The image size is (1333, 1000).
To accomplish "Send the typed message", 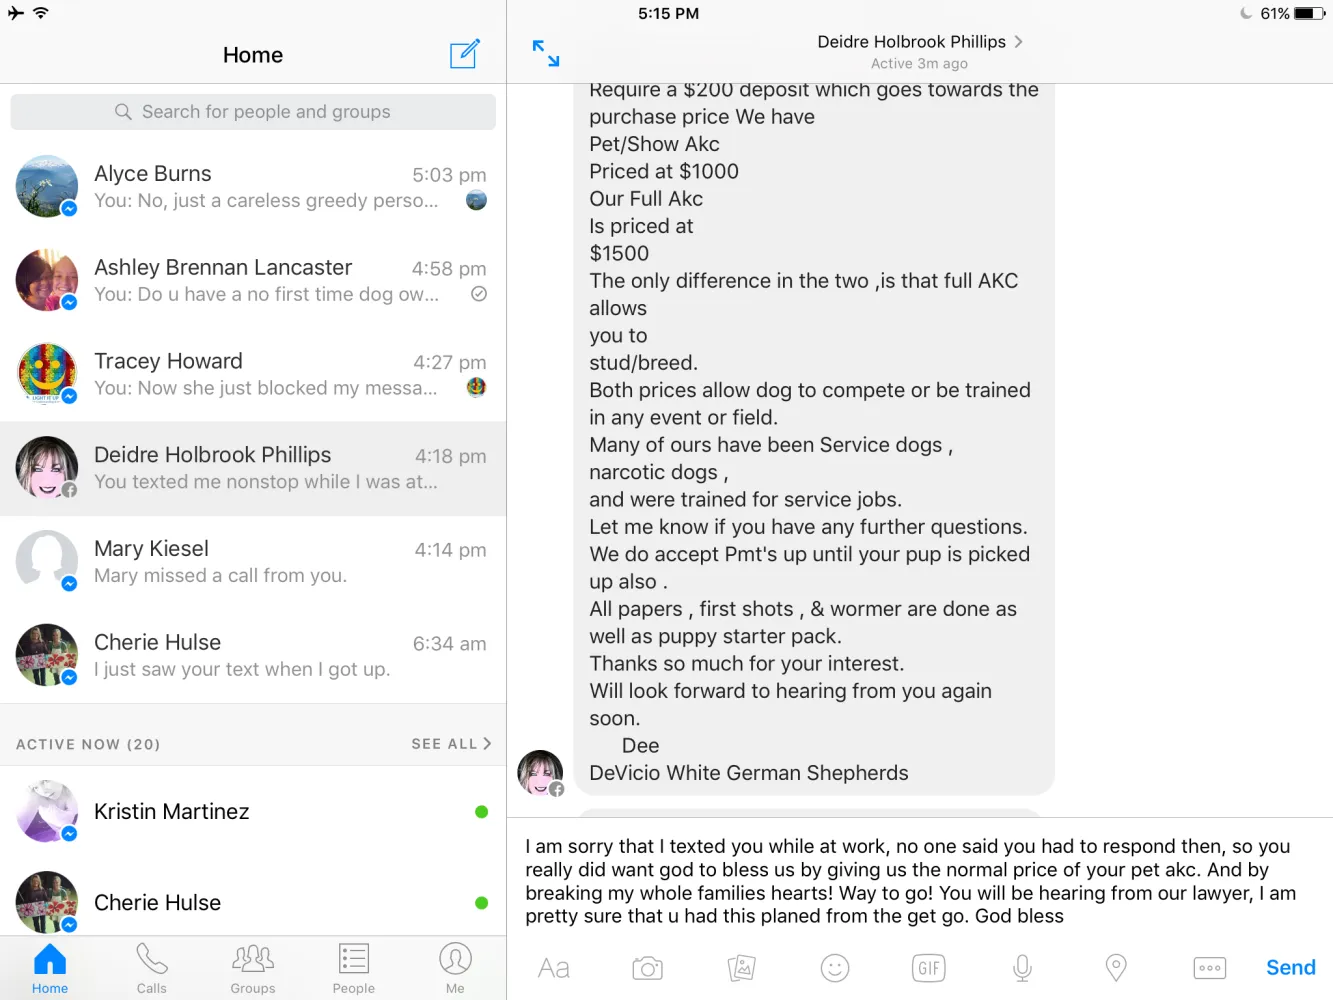I will point(1291,967).
